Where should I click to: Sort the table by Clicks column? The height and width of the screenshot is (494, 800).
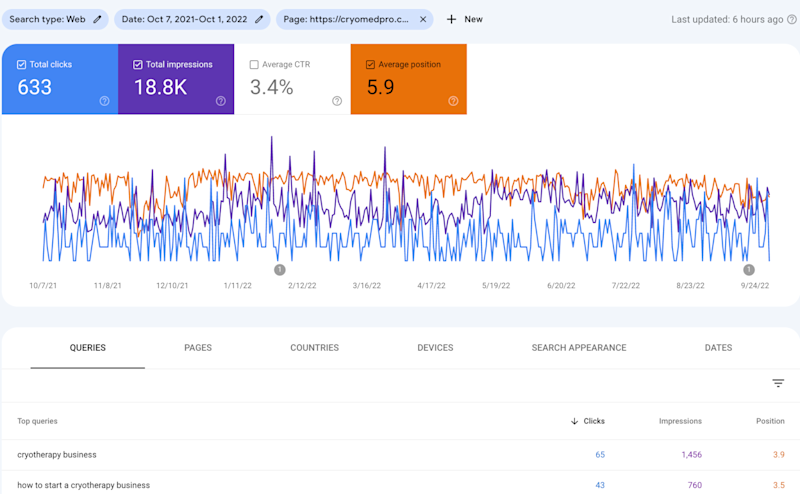point(588,421)
